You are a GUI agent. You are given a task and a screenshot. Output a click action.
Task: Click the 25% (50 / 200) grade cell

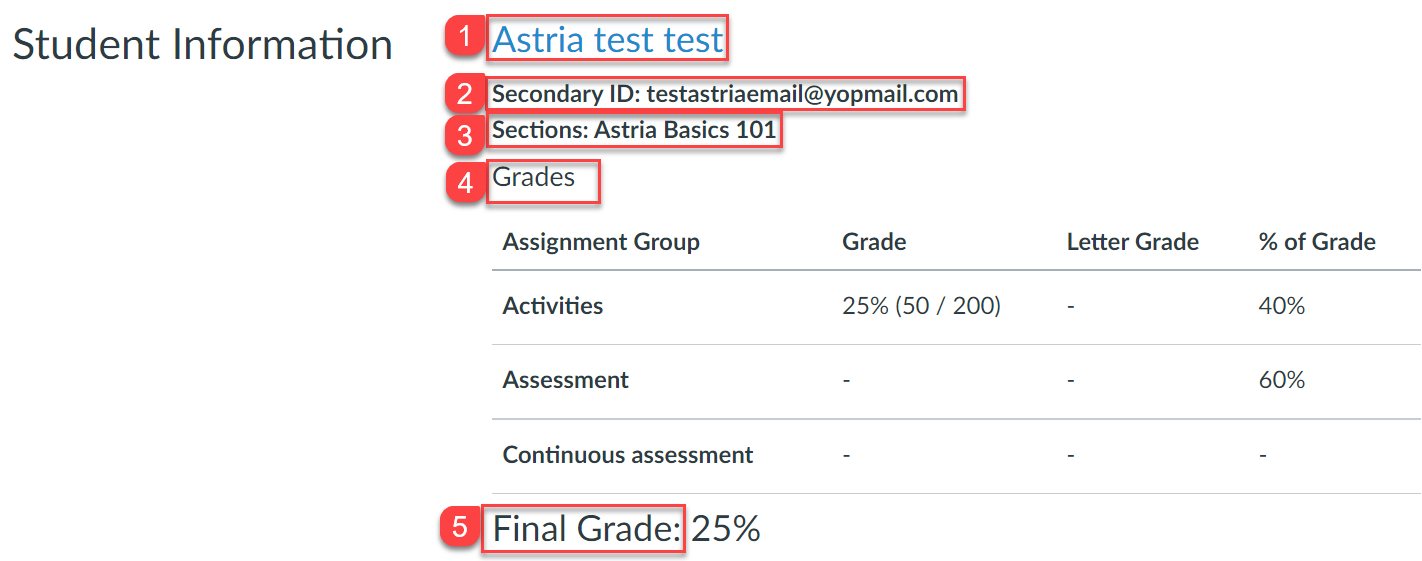921,306
